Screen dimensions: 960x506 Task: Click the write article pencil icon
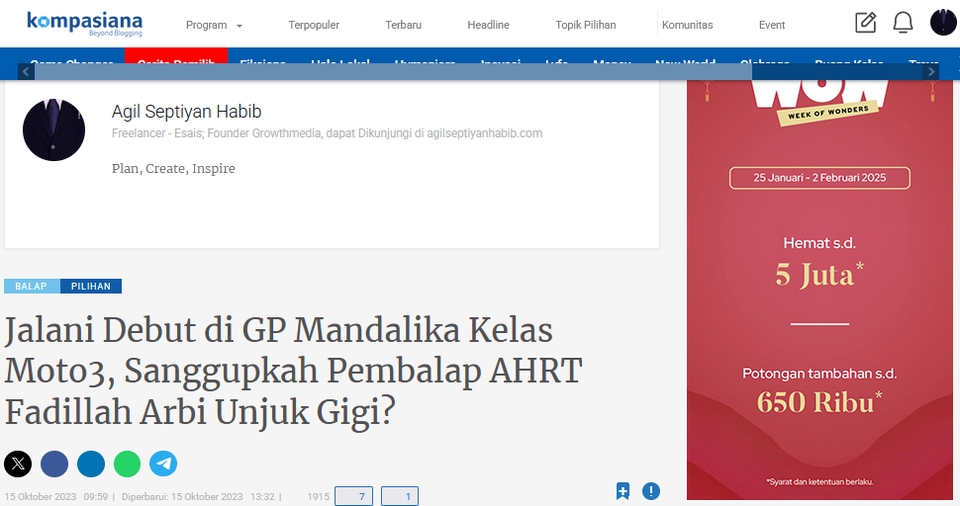(x=865, y=23)
